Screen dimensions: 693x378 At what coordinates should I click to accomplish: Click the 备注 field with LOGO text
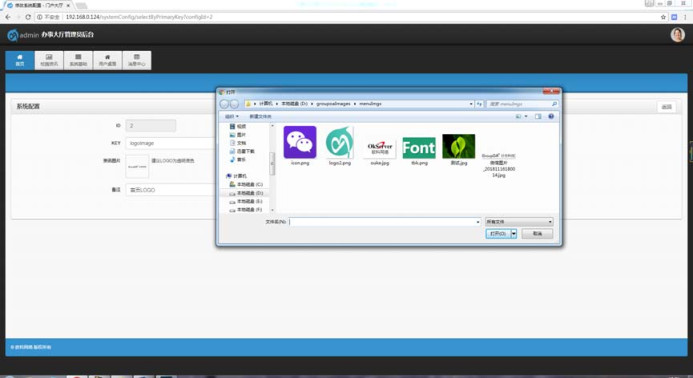point(171,190)
